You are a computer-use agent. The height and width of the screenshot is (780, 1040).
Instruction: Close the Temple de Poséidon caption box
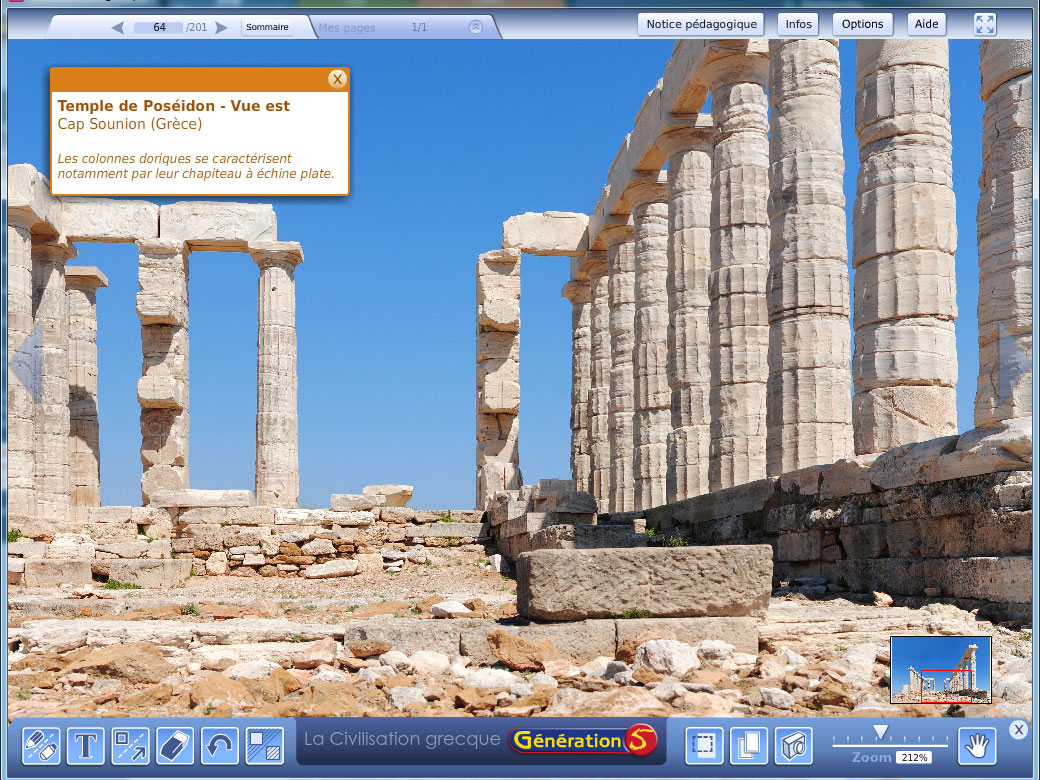pyautogui.click(x=337, y=79)
